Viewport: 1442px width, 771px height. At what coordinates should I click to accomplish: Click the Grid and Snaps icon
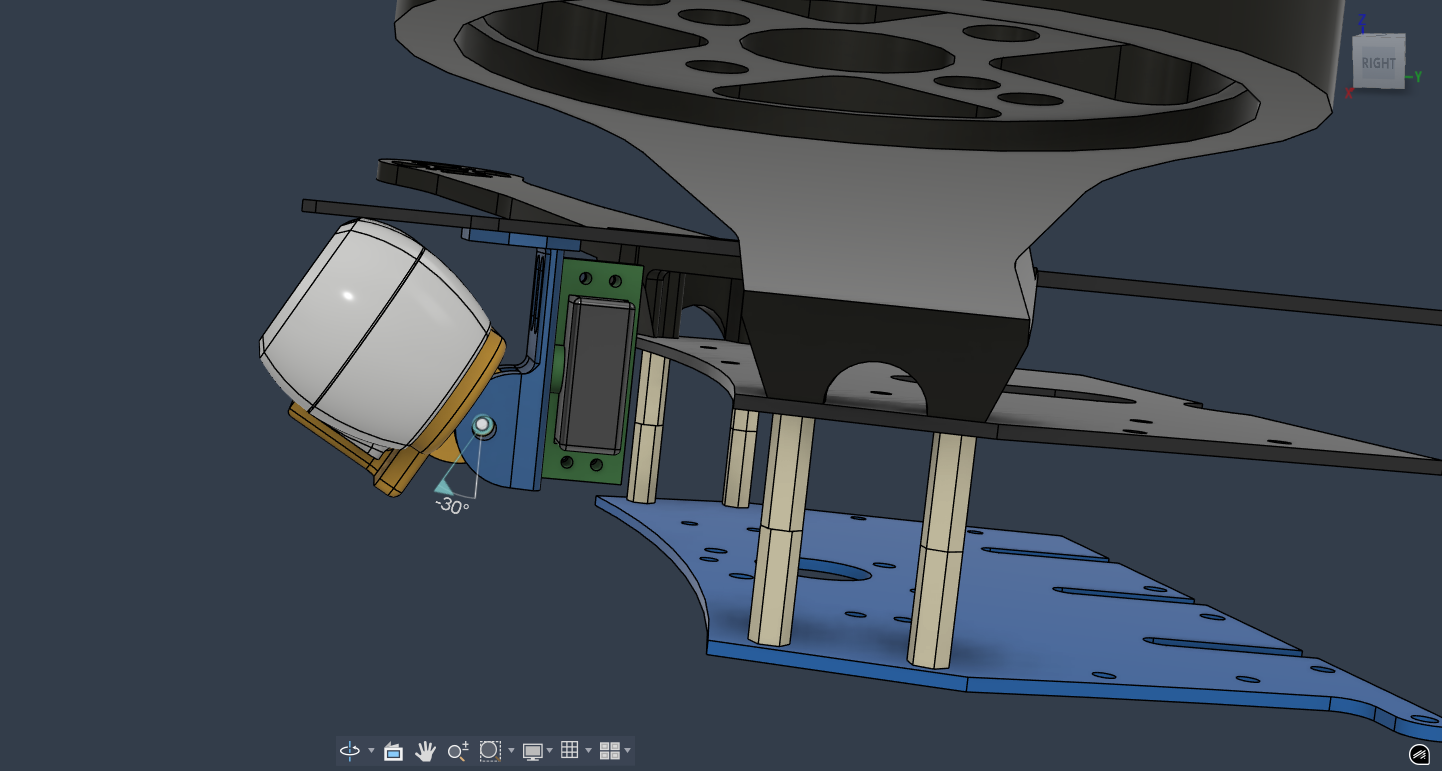(x=569, y=751)
